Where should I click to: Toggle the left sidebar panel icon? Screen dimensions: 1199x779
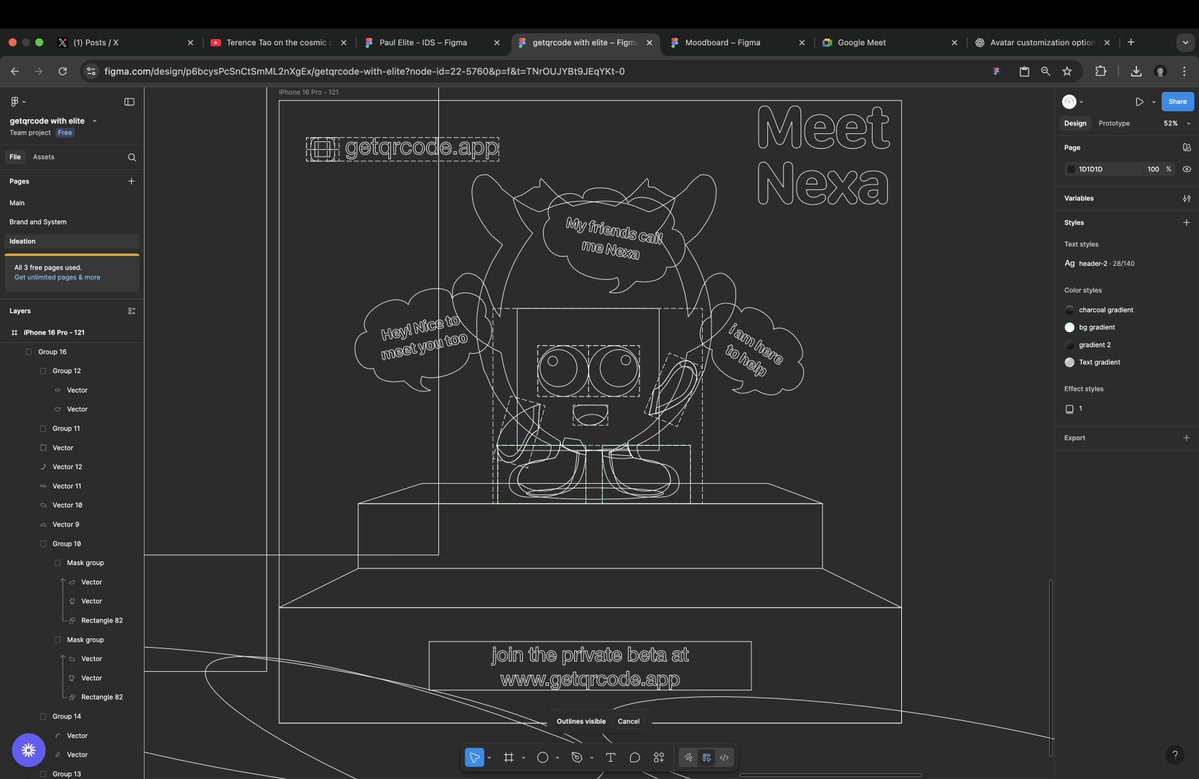129,102
